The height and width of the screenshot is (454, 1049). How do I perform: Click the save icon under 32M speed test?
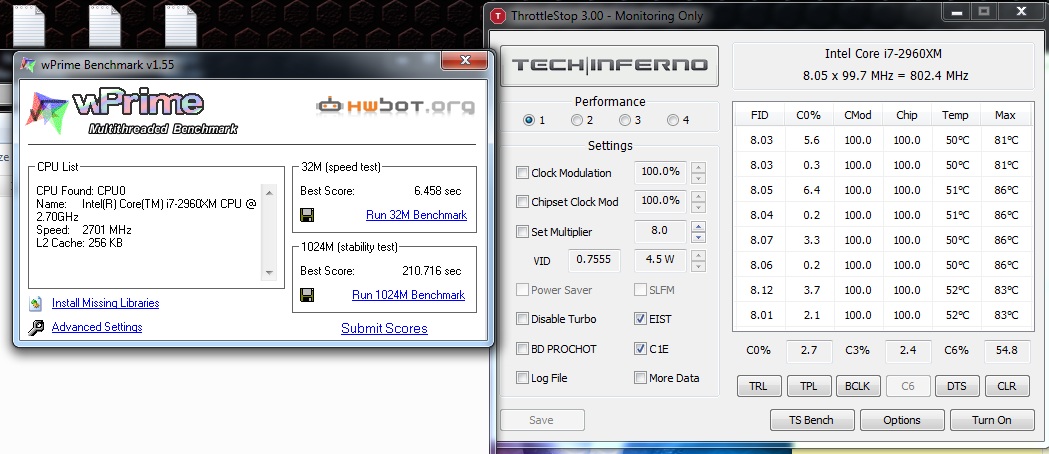point(308,215)
